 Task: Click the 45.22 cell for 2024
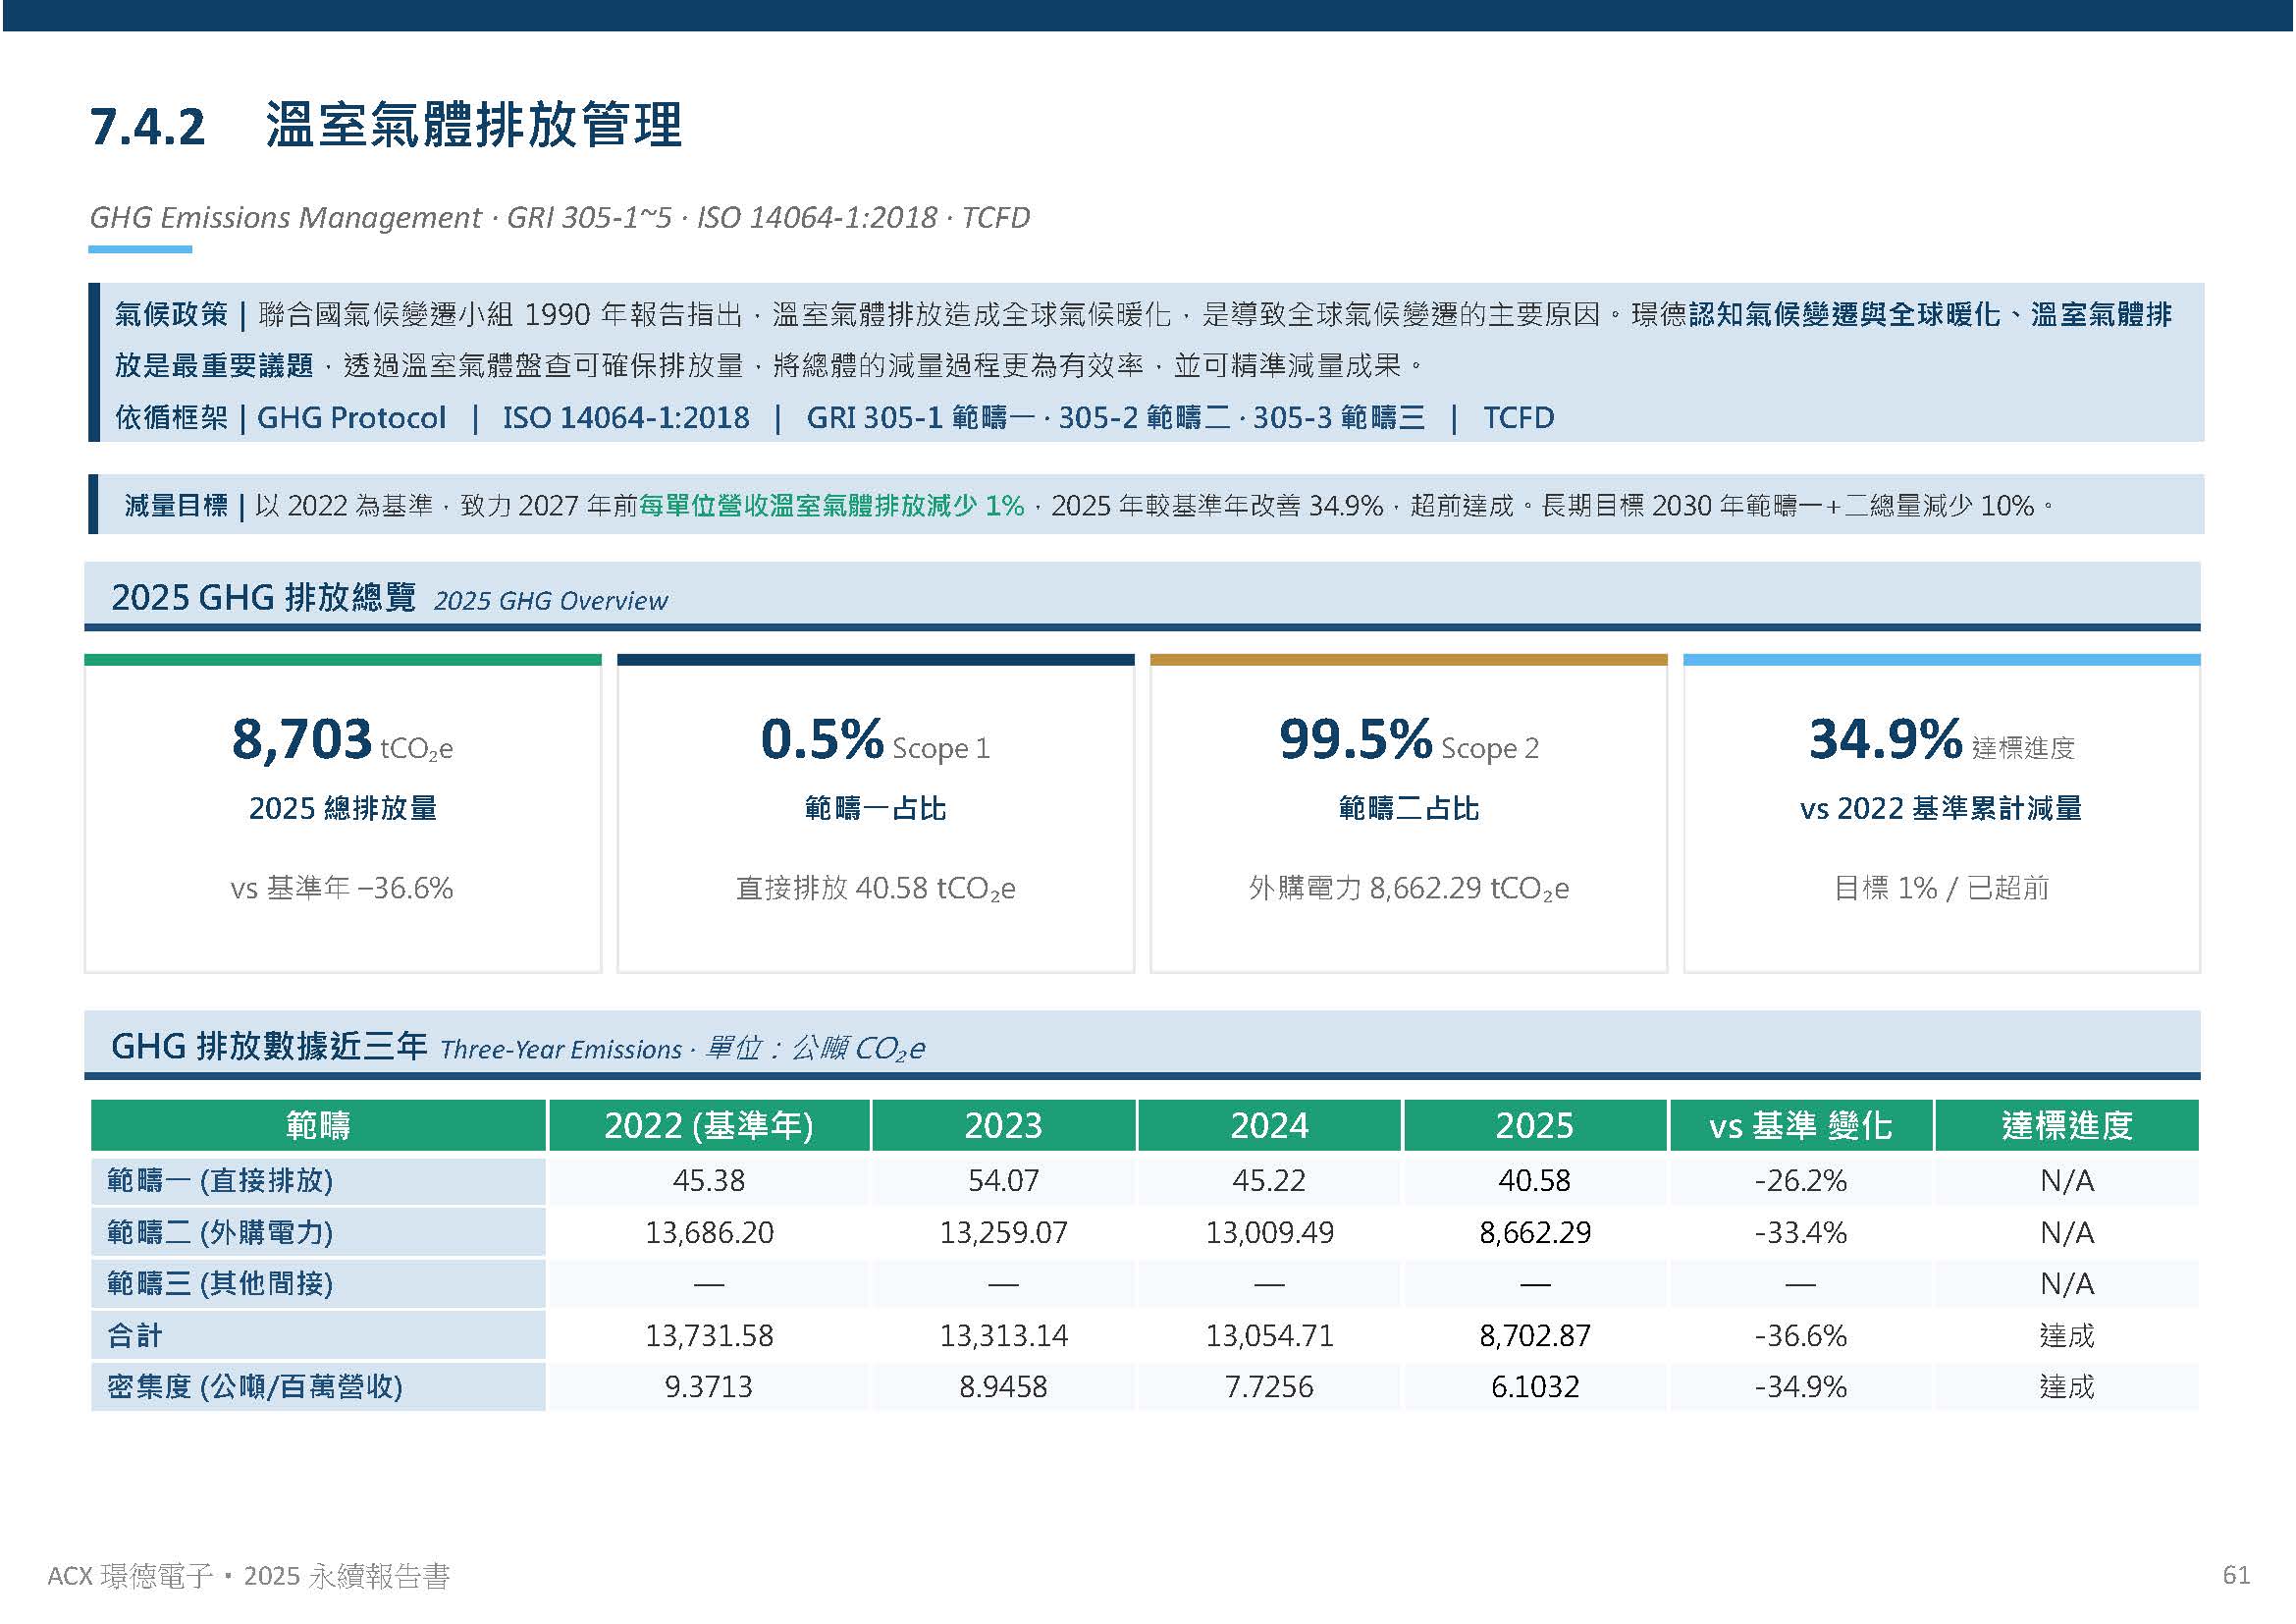click(1269, 1181)
